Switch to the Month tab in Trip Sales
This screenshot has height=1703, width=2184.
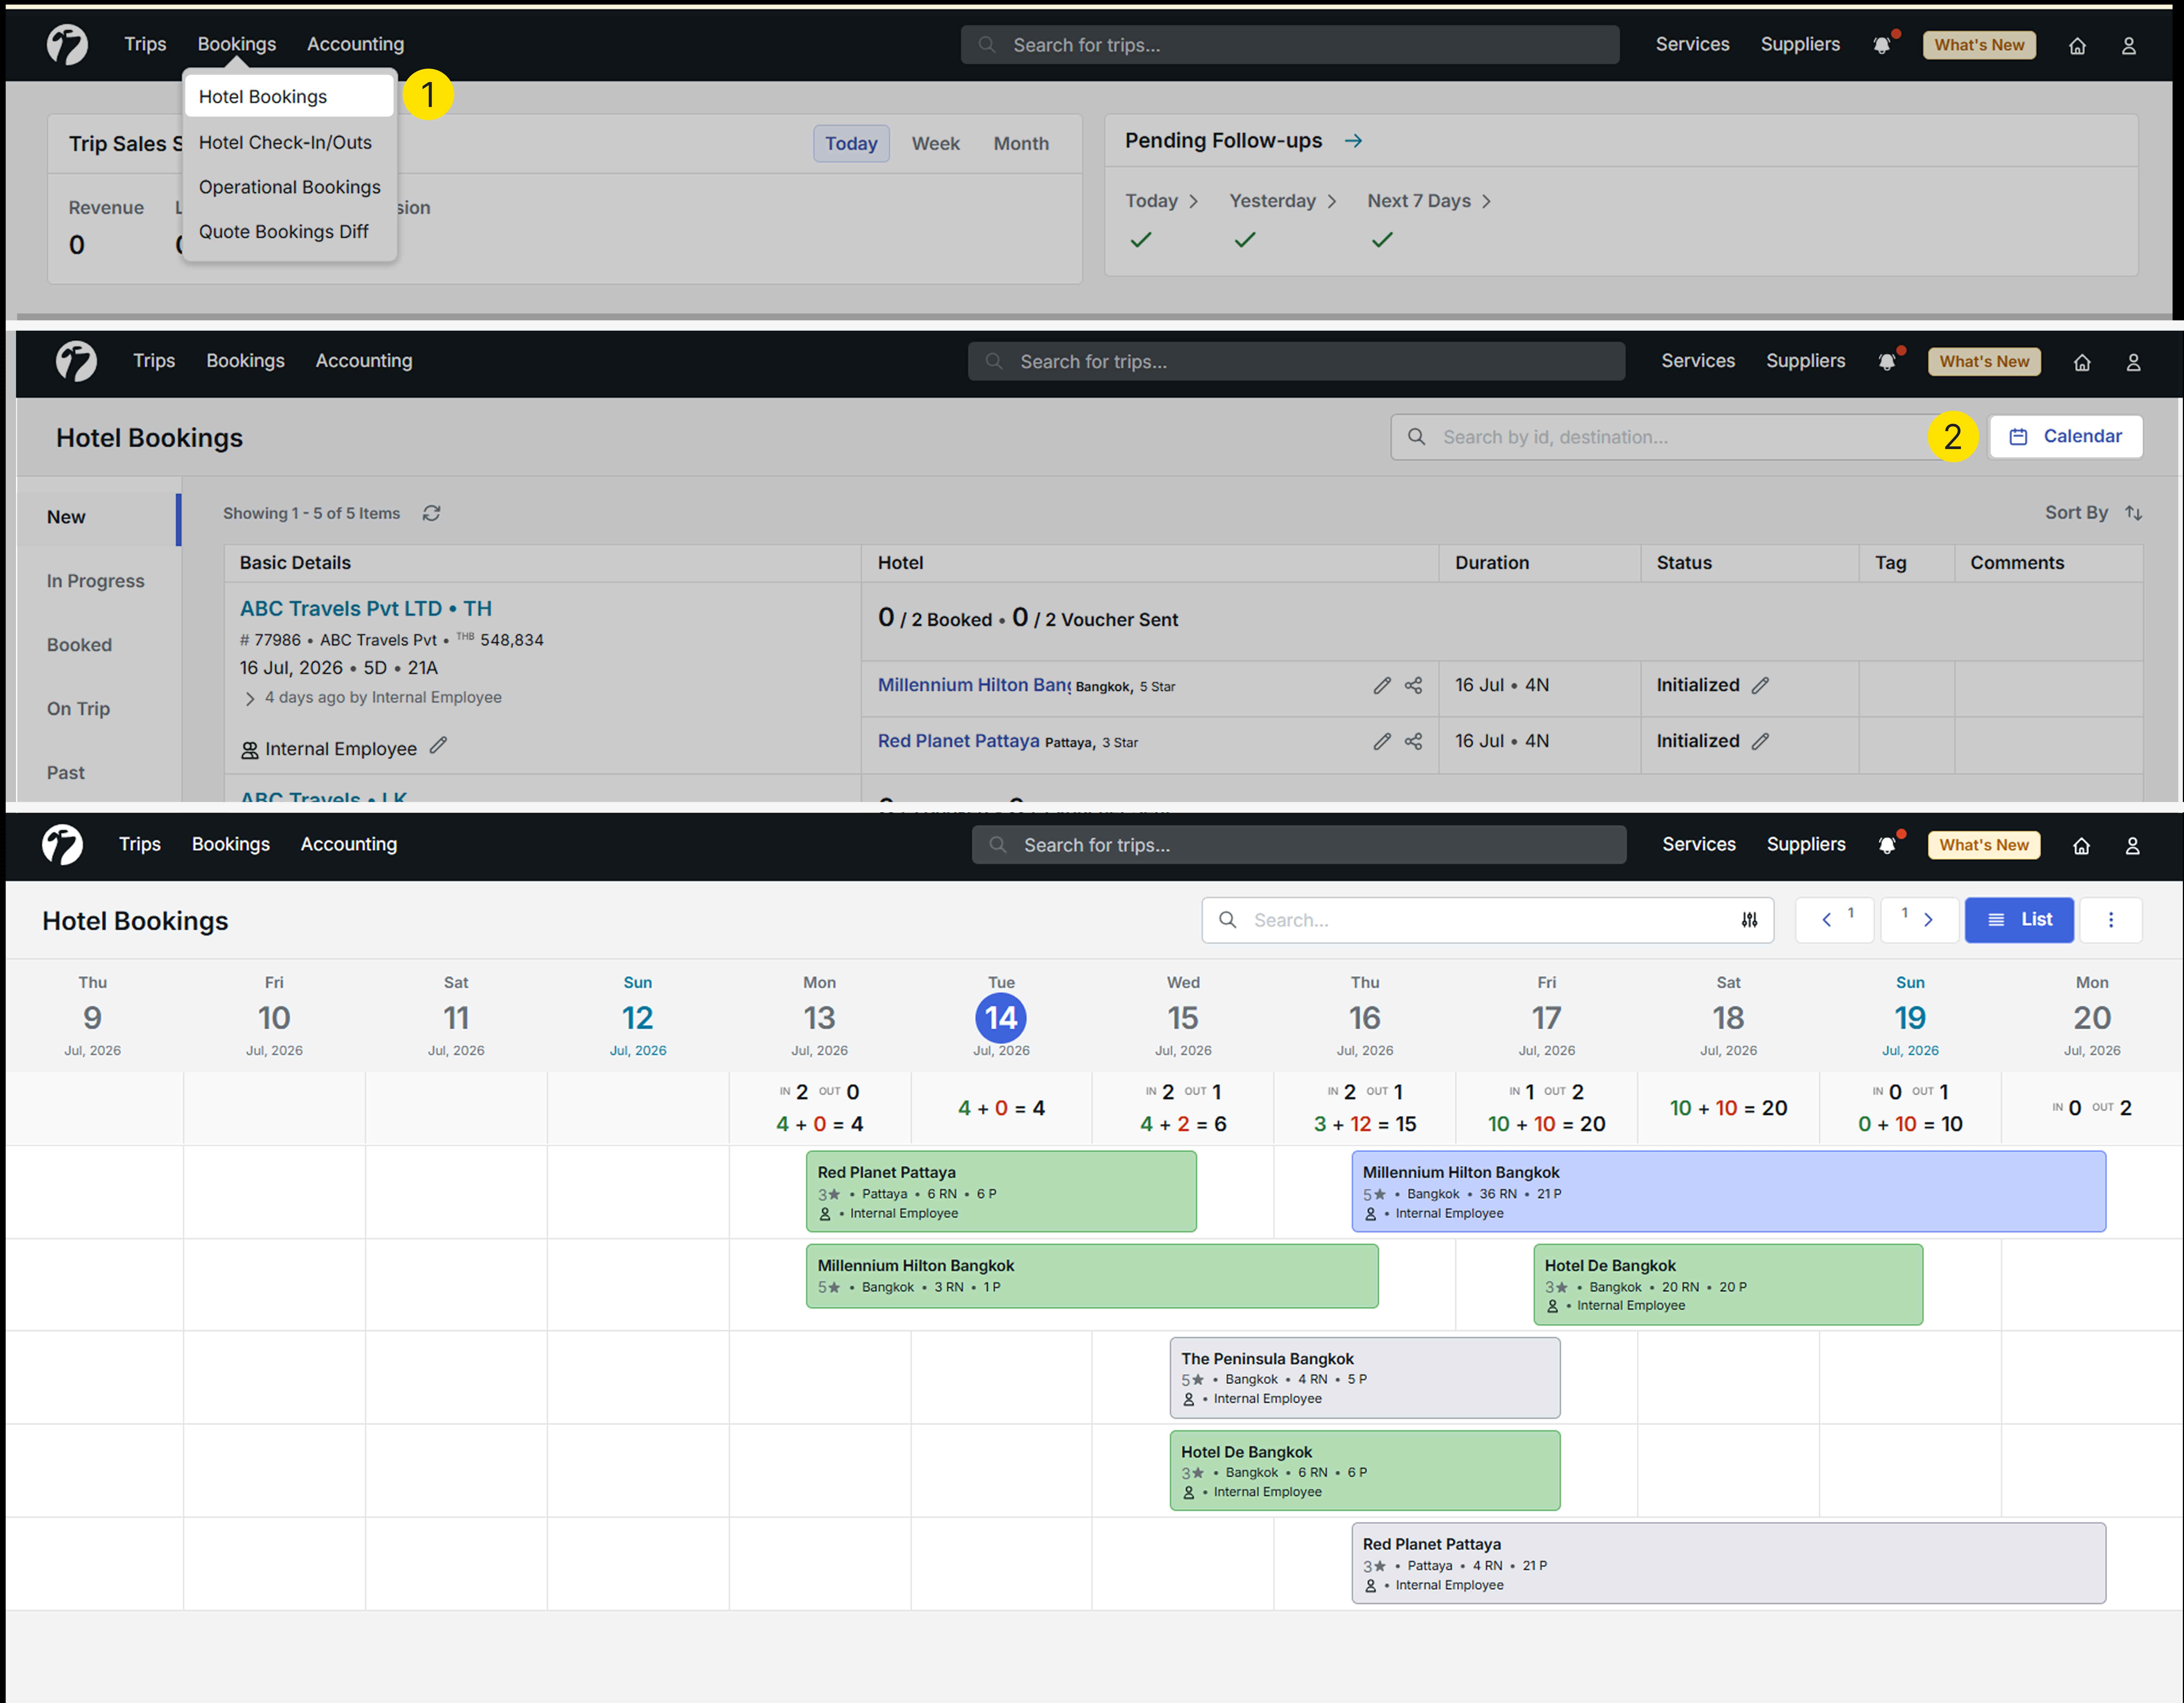[1021, 144]
